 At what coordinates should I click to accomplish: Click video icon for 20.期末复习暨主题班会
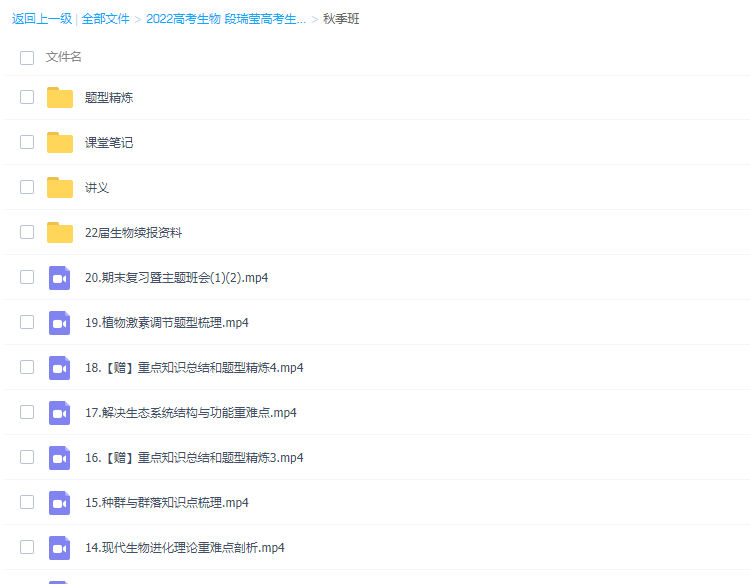(60, 278)
